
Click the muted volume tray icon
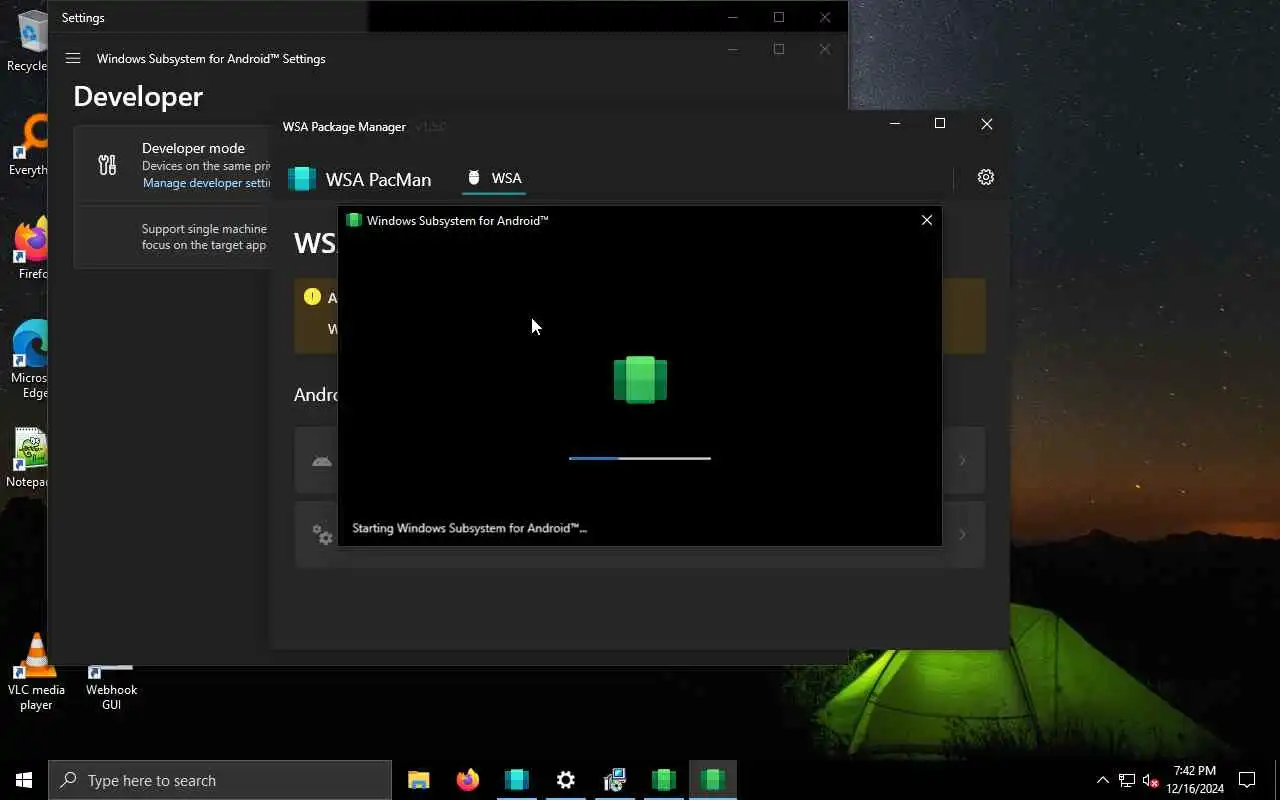click(1151, 780)
